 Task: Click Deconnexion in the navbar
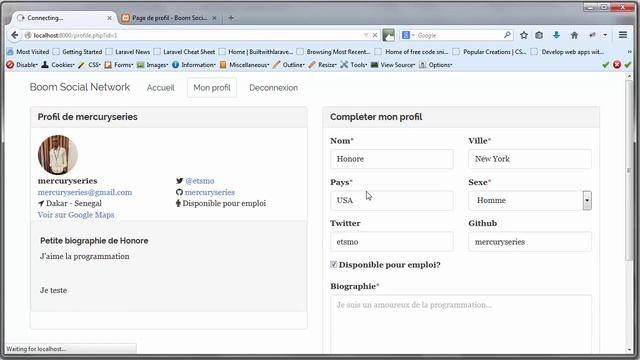click(273, 88)
